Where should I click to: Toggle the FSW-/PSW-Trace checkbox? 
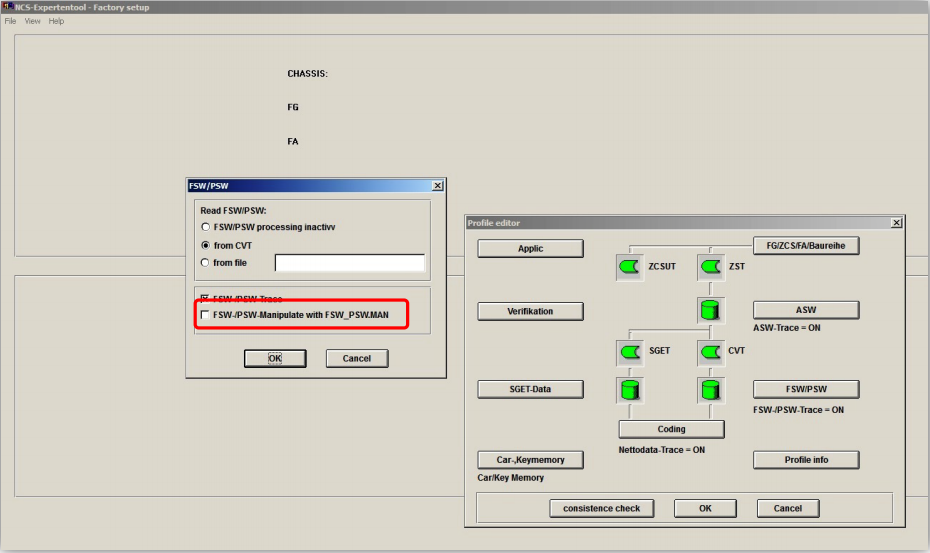205,298
